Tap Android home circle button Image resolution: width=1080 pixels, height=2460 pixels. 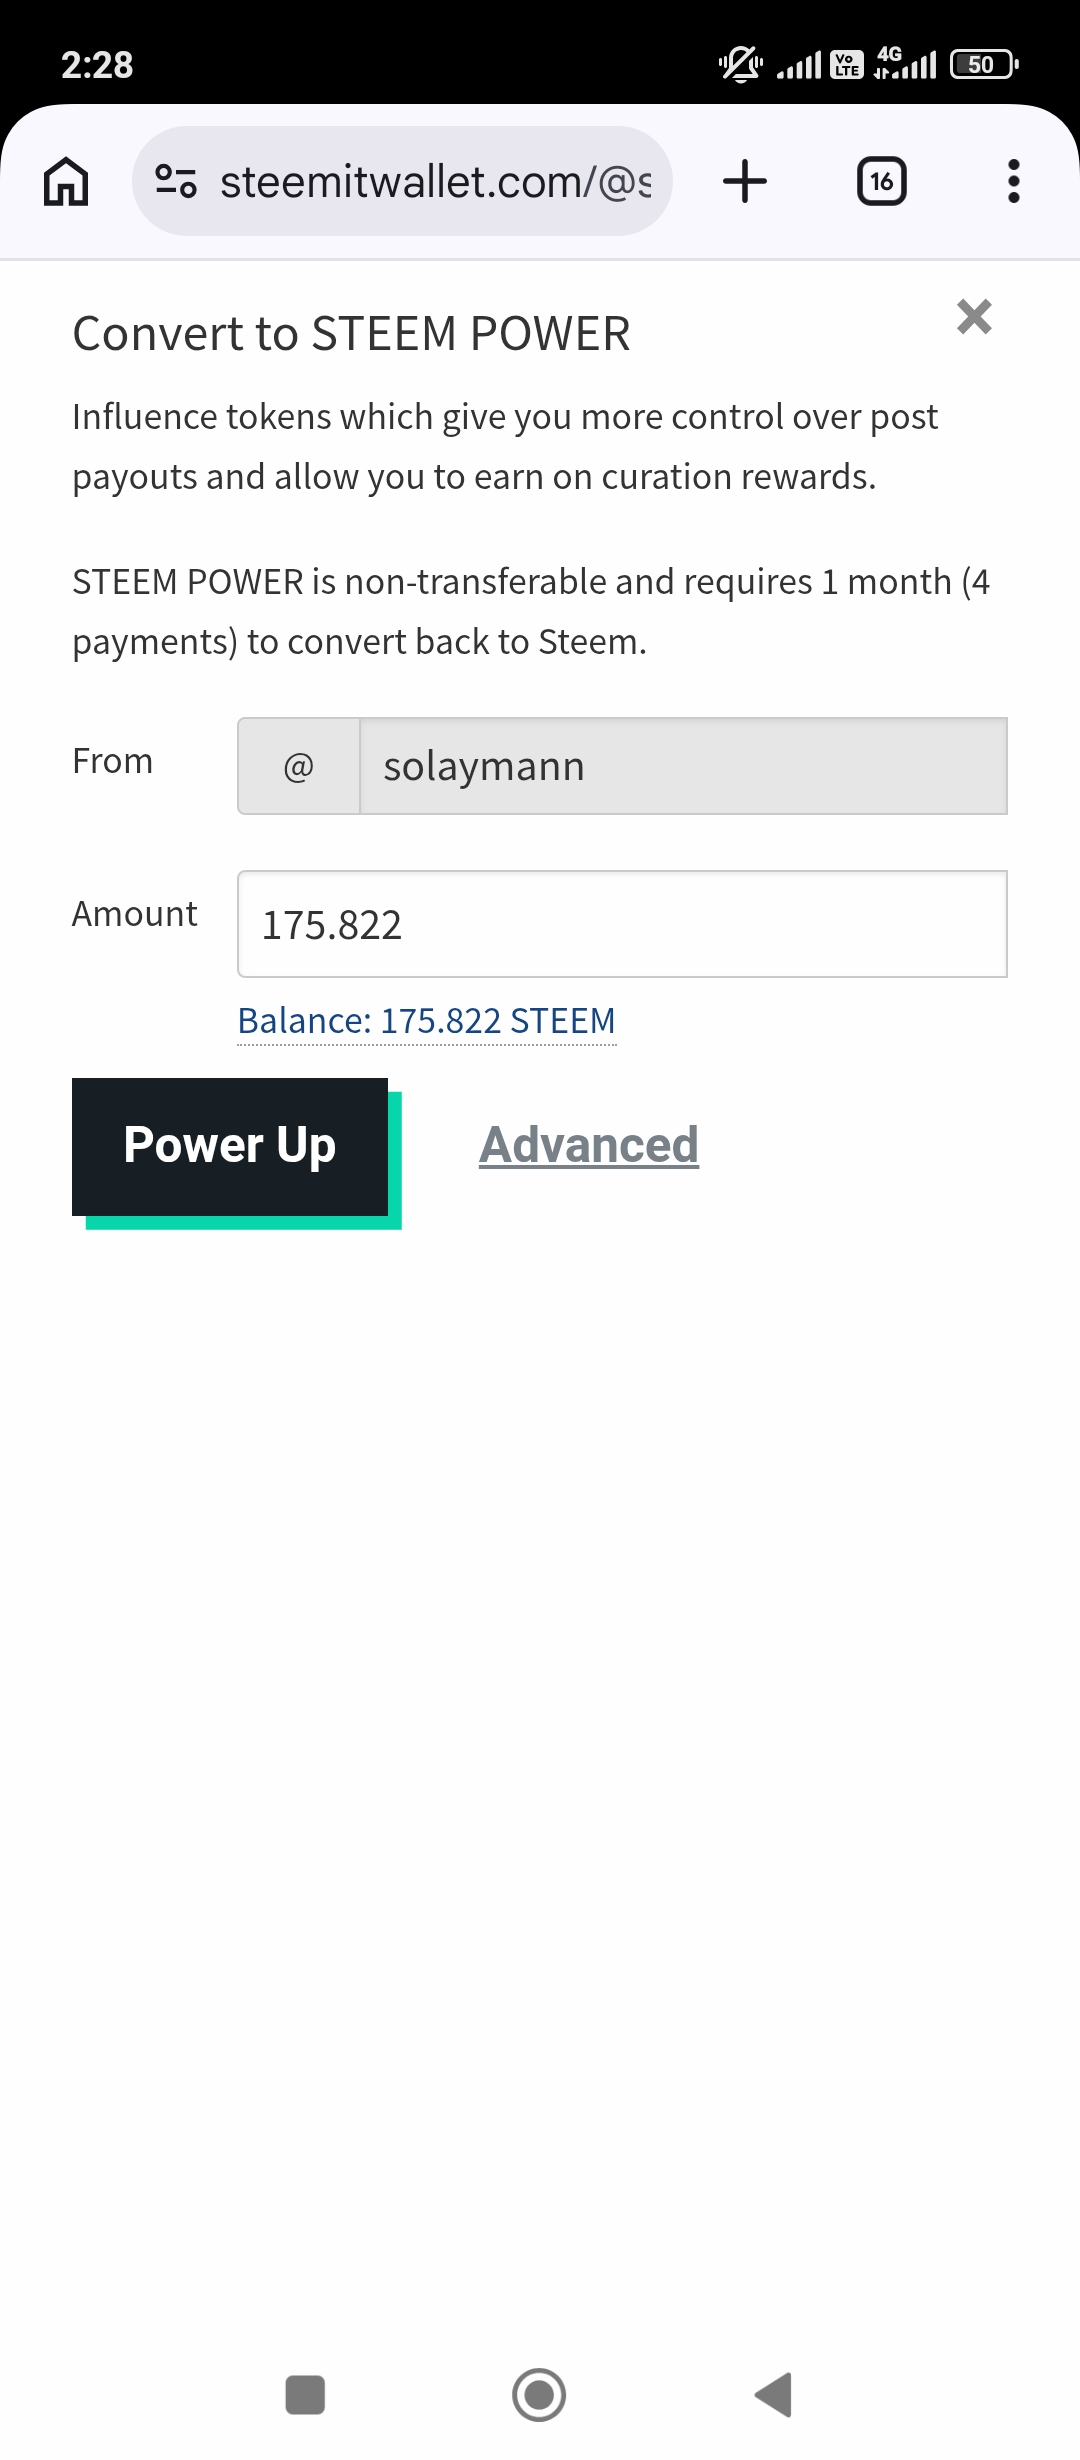coord(539,2395)
